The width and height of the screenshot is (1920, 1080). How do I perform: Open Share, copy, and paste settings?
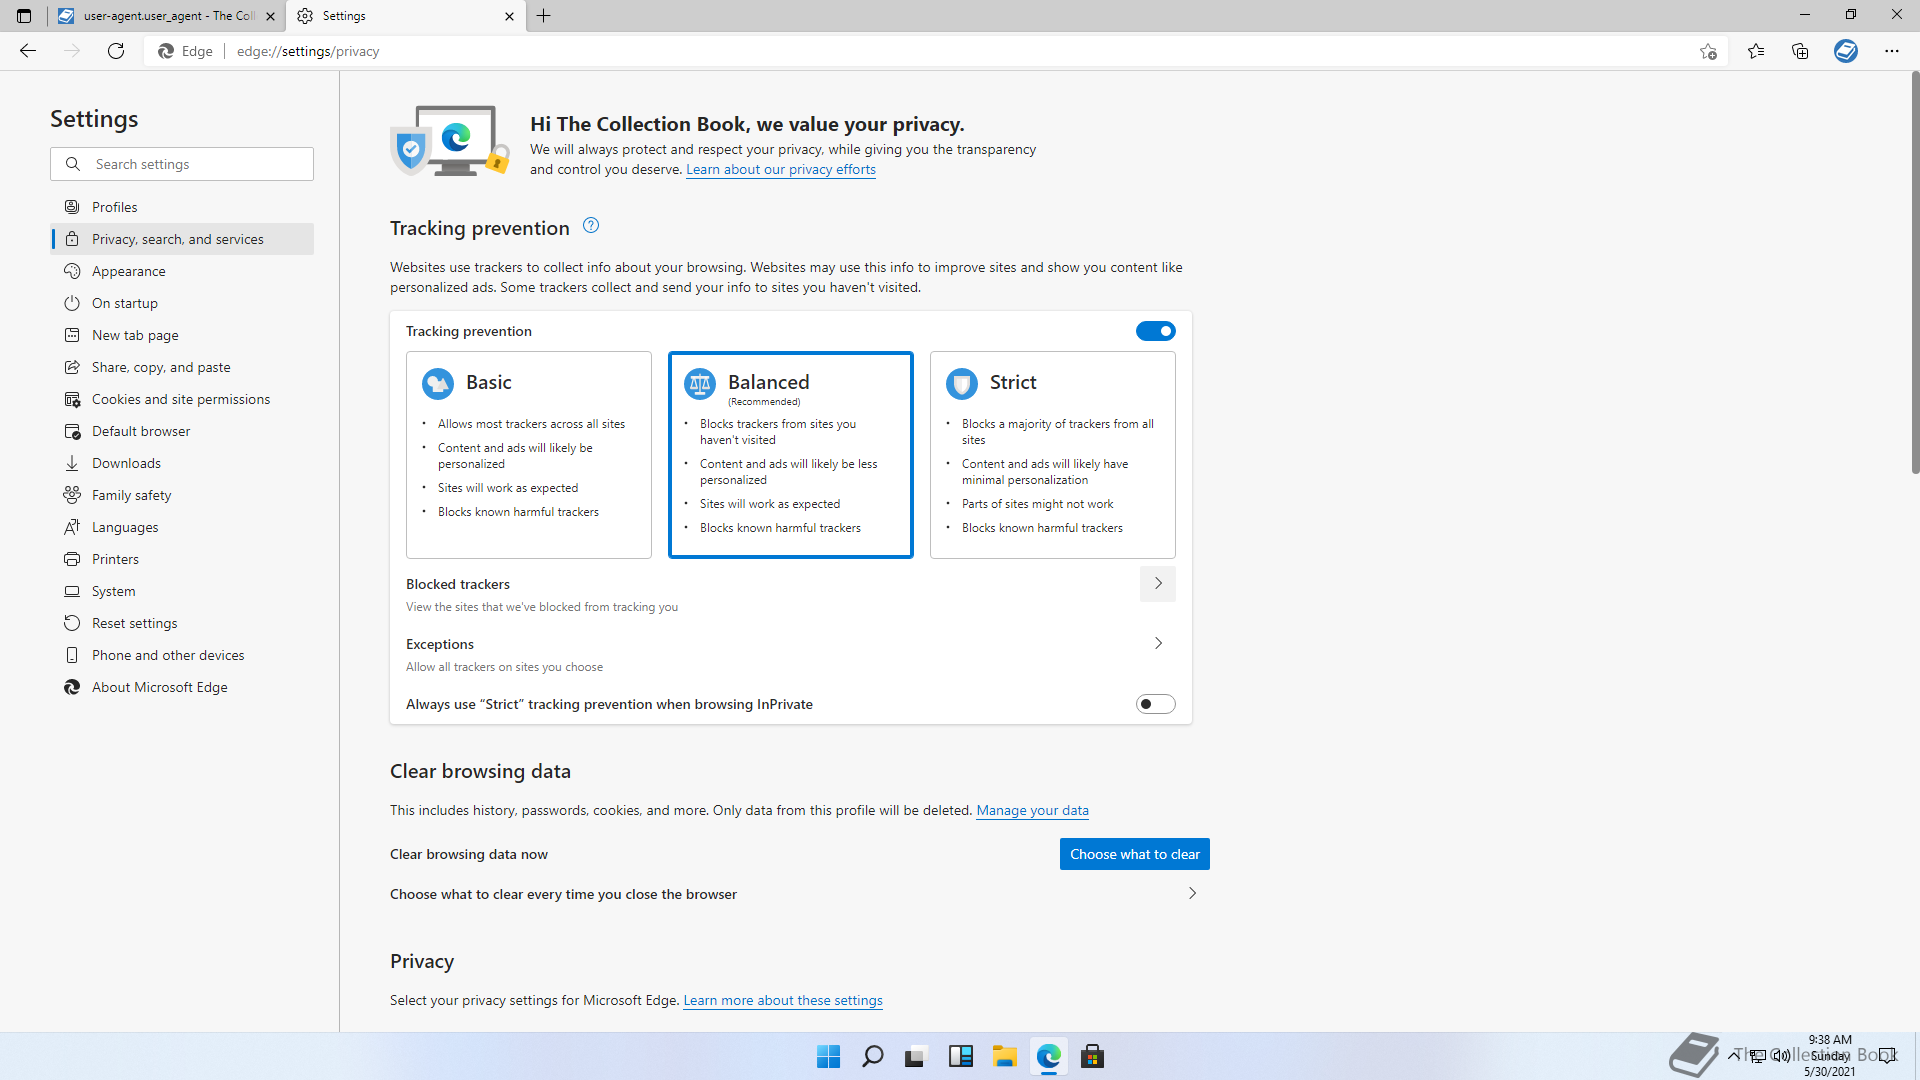182,367
